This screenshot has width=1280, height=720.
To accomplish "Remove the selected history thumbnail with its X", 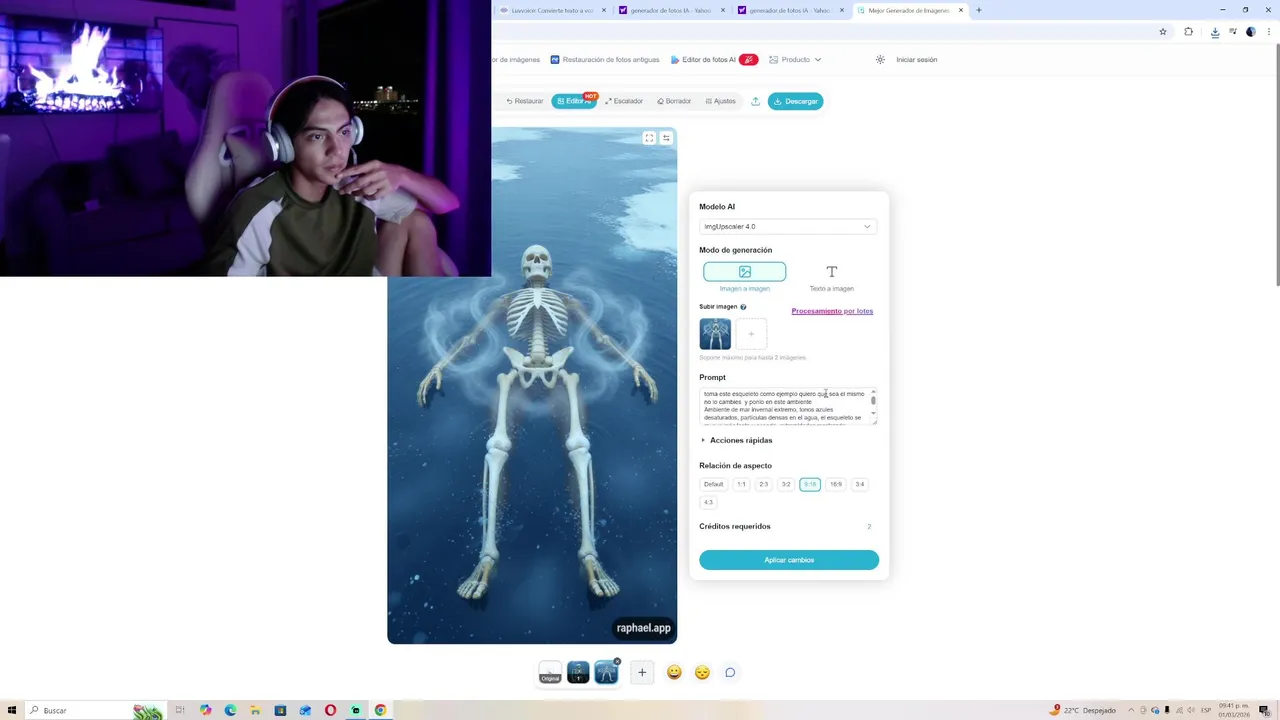I will 617,661.
